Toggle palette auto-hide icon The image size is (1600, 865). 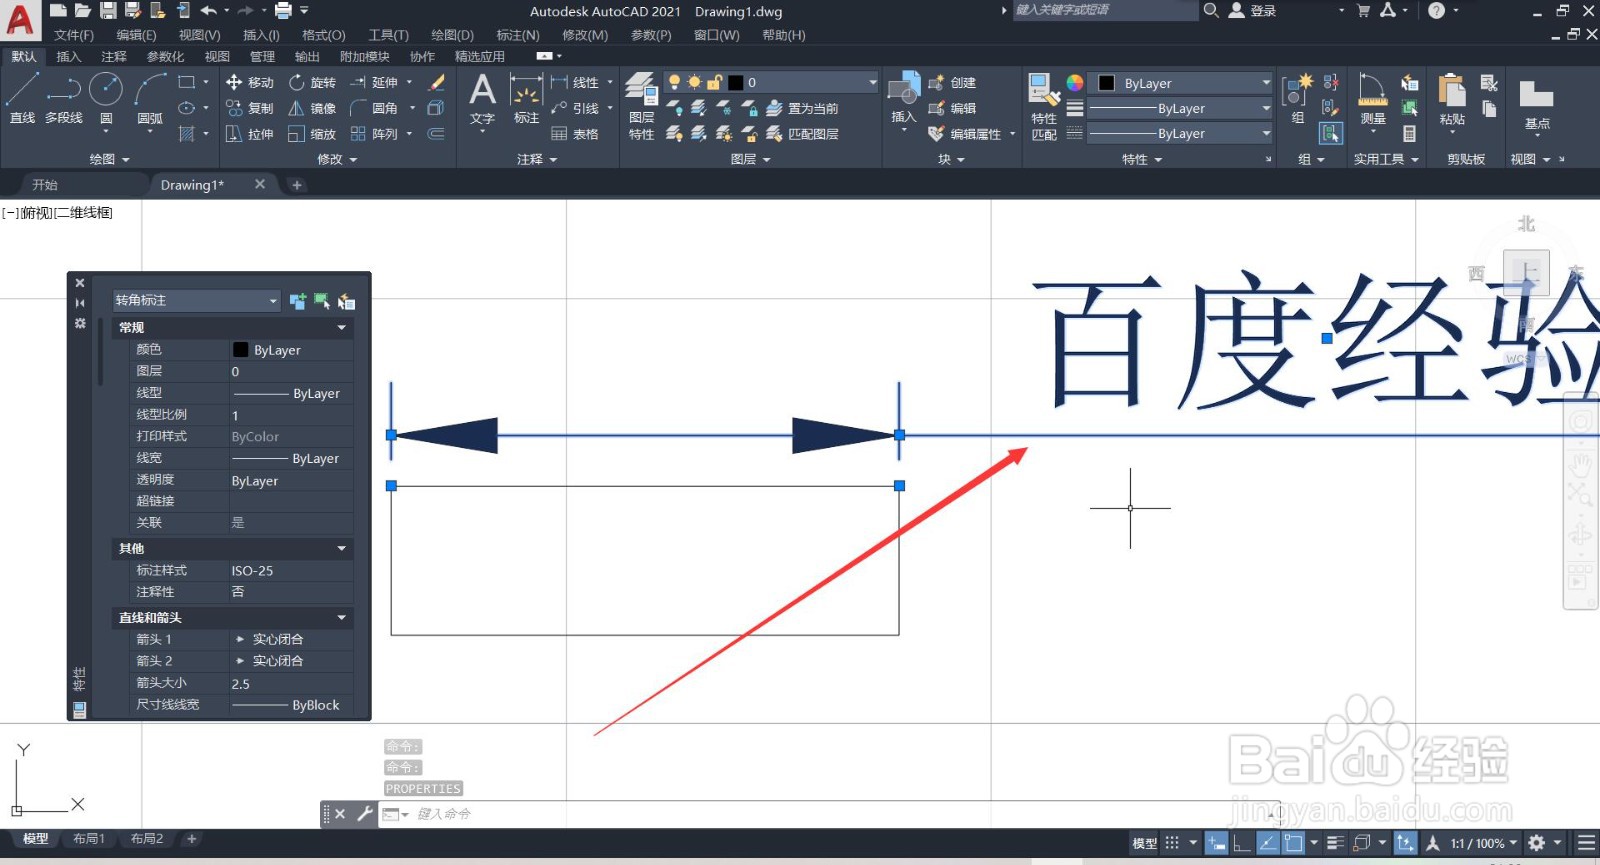point(80,303)
